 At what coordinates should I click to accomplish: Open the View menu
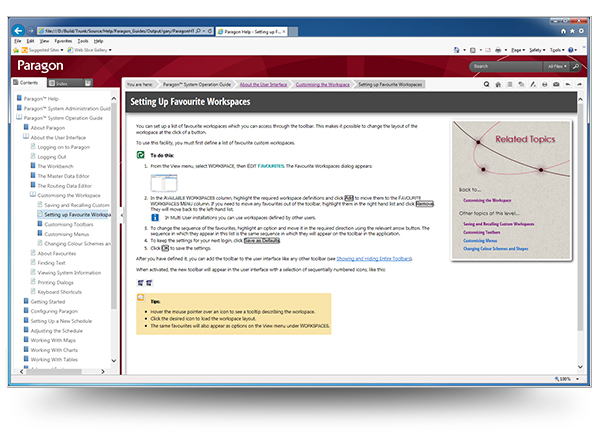44,41
